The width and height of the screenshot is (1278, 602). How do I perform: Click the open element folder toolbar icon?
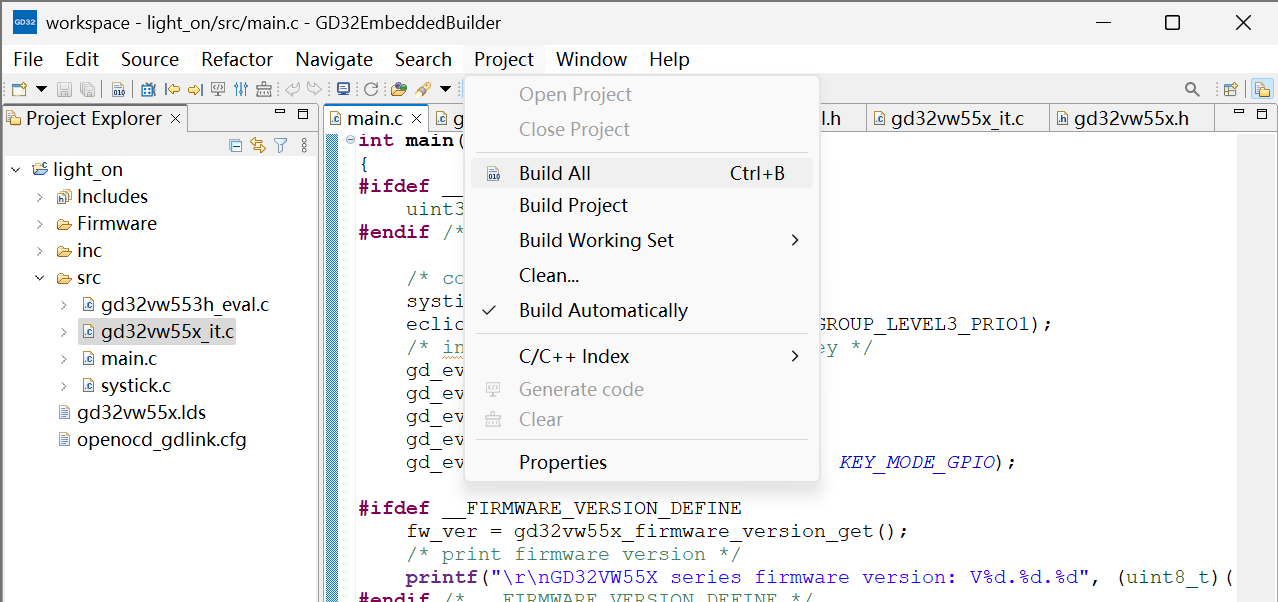399,89
